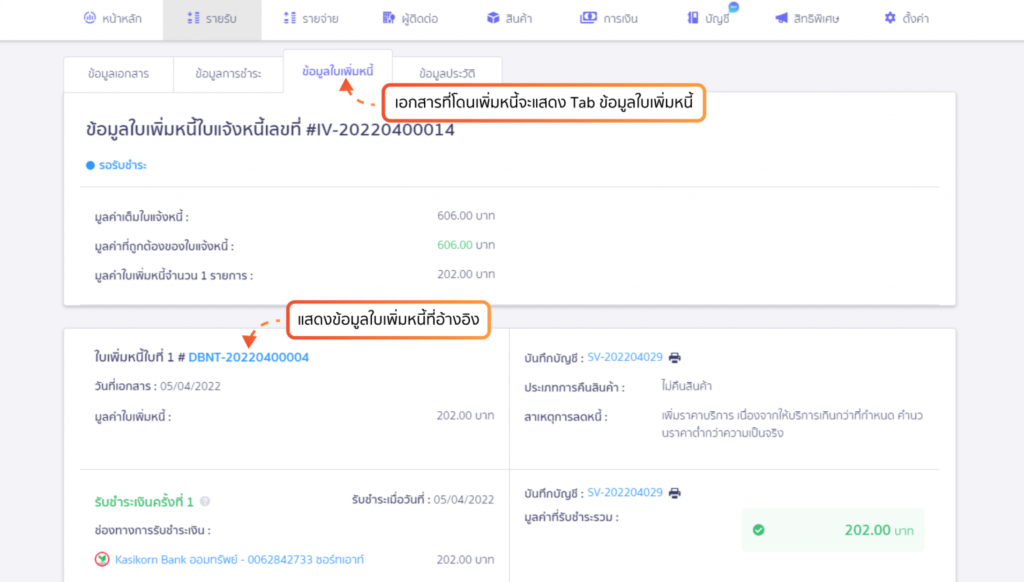
Task: Click the รายรับ list icon
Action: tap(193, 18)
